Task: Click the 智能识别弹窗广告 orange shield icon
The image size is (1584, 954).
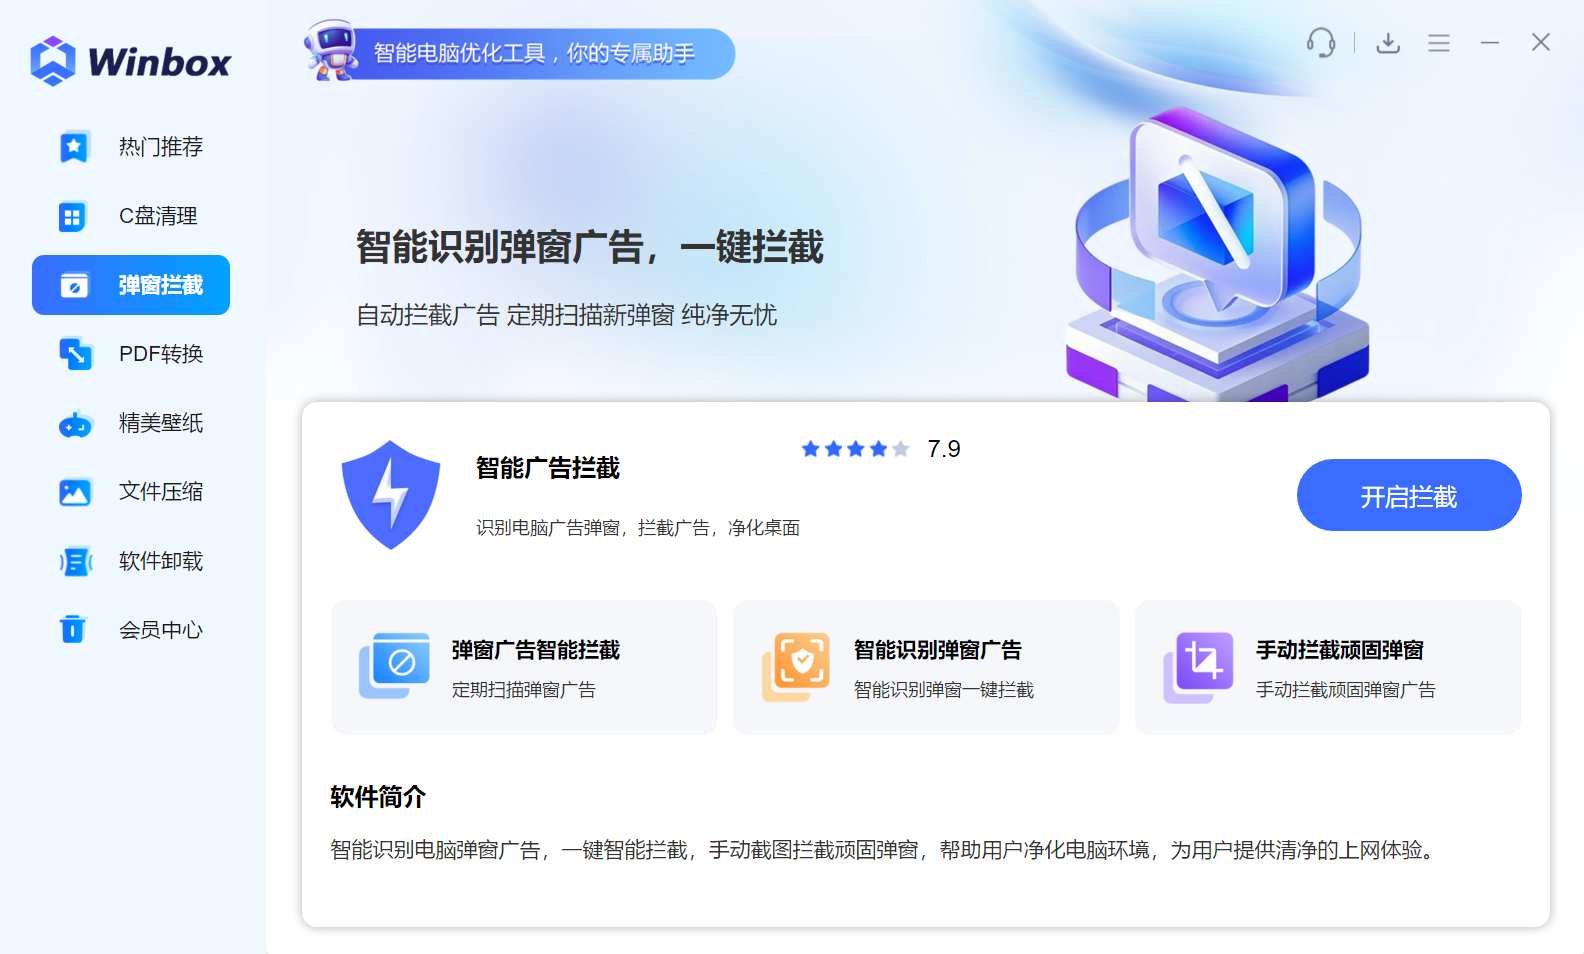Action: coord(797,665)
